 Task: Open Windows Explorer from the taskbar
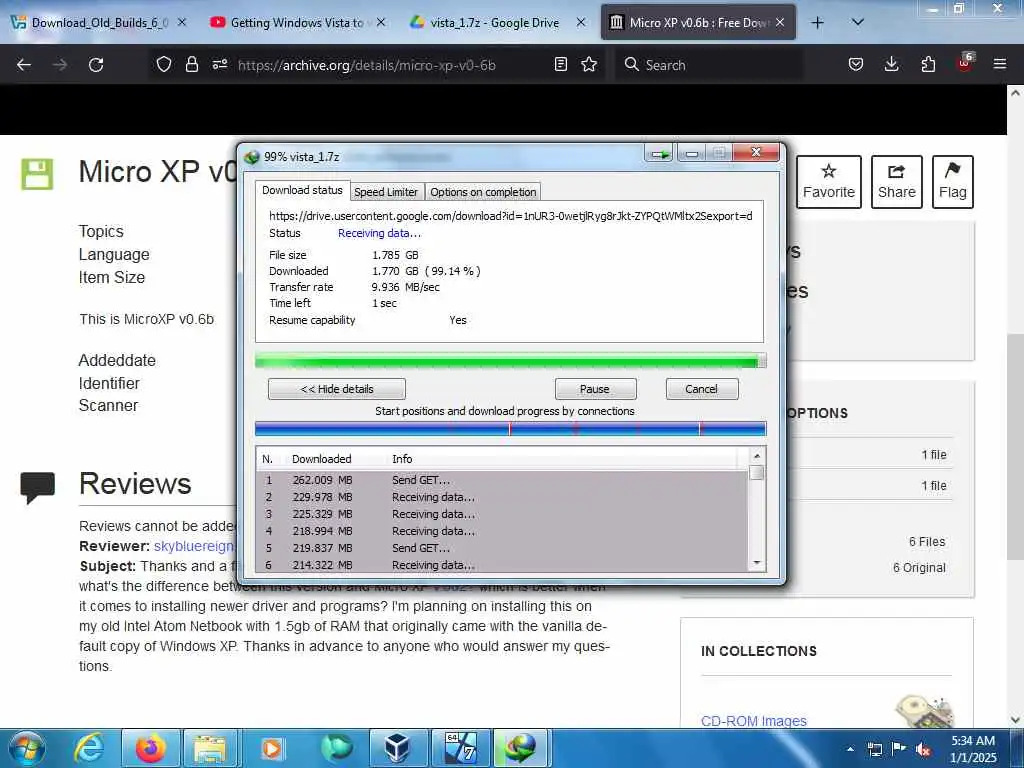210,748
